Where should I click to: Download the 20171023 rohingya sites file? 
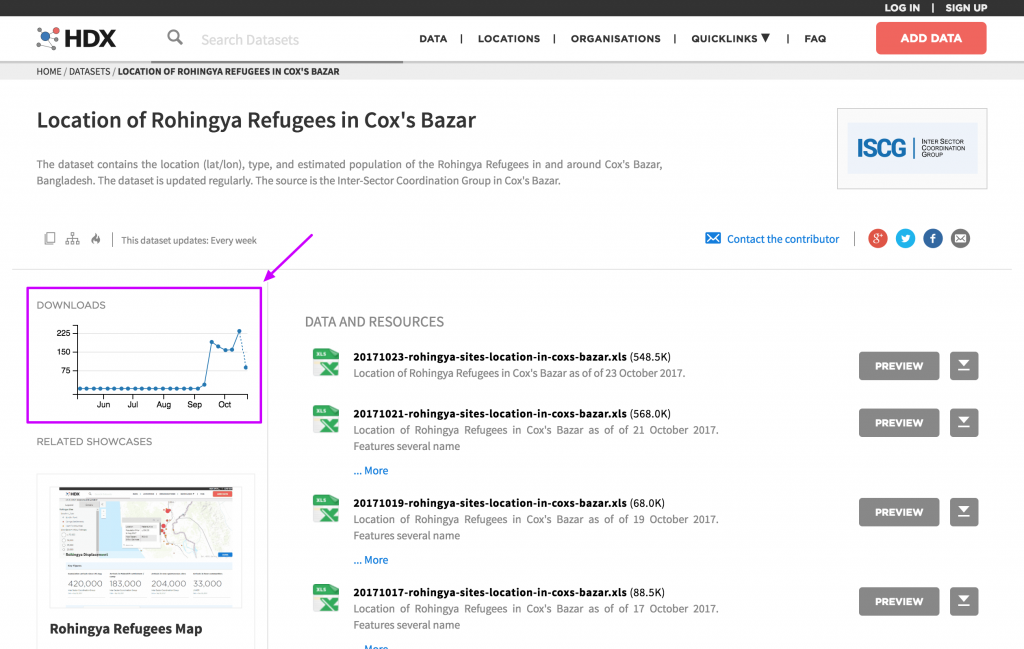[963, 366]
